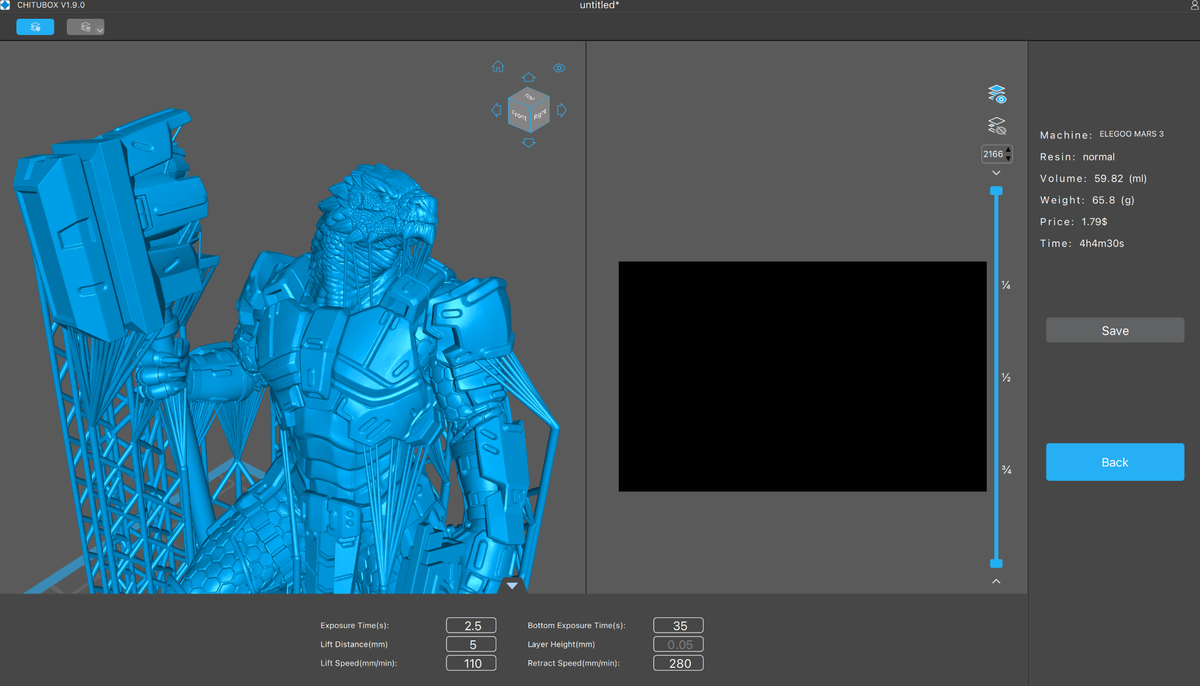Click the down chevron above layer slider
Viewport: 1200px width, 686px height.
pyautogui.click(x=996, y=173)
